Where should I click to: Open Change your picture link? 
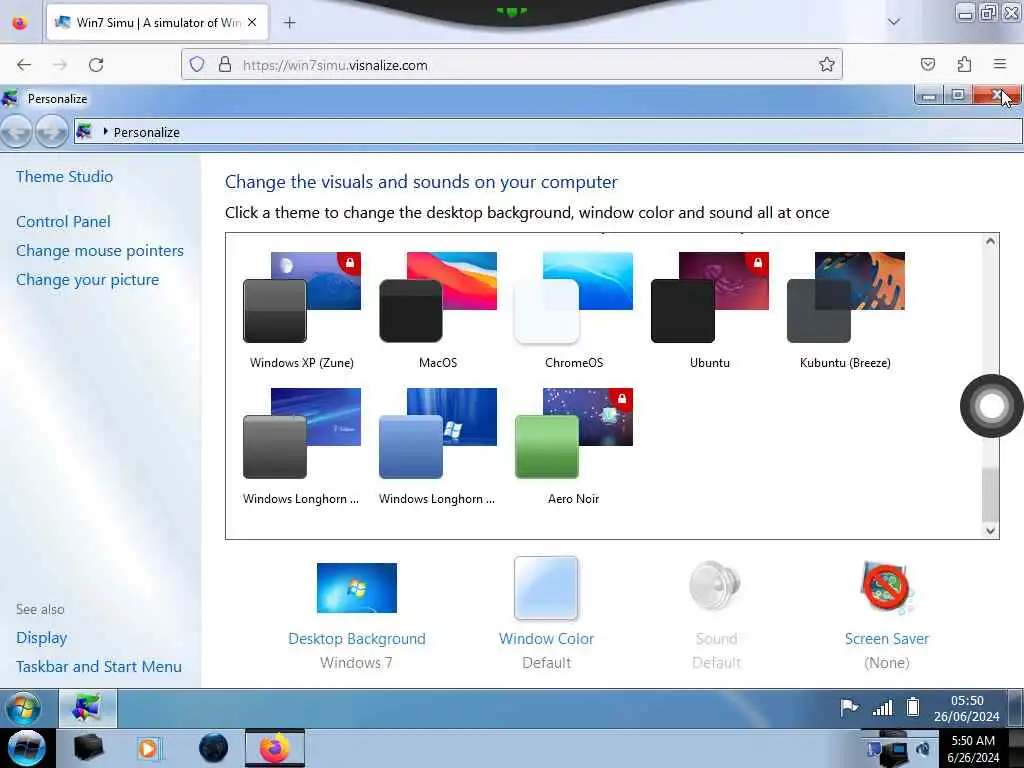click(88, 280)
